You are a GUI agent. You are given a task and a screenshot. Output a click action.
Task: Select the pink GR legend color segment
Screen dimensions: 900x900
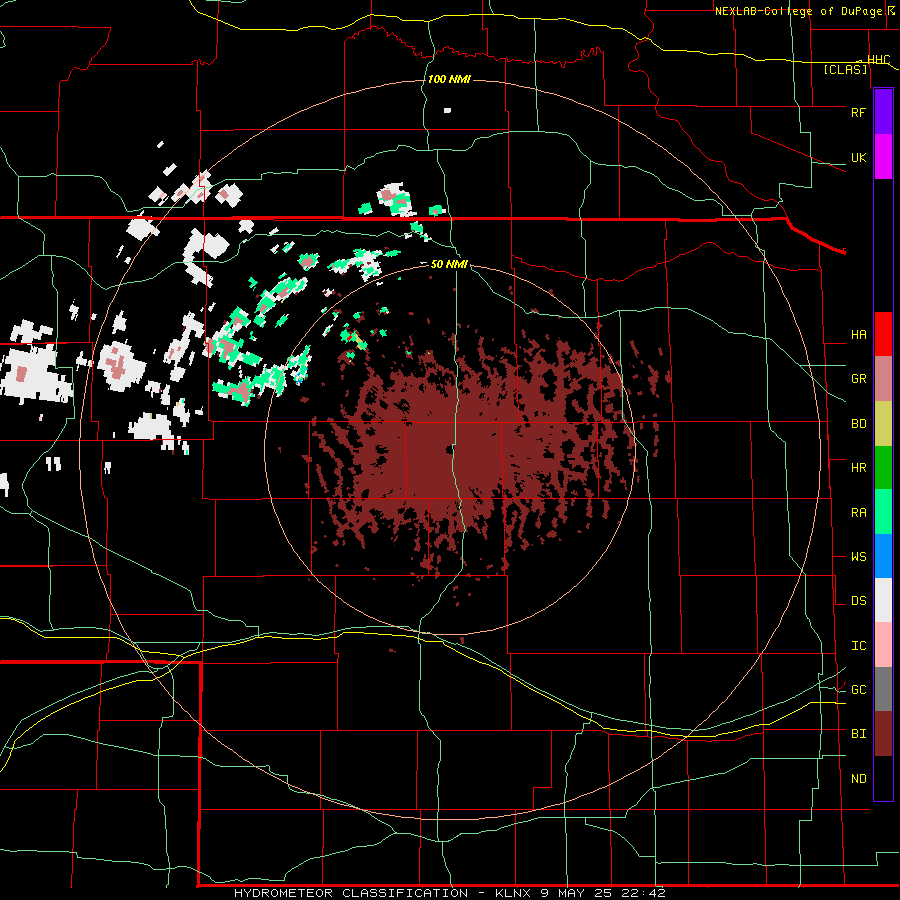click(x=883, y=379)
